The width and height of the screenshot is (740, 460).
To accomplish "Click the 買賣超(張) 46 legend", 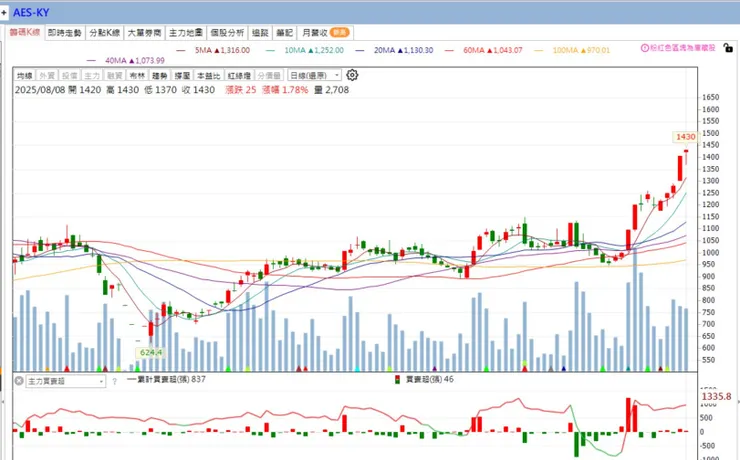I will click(x=424, y=379).
